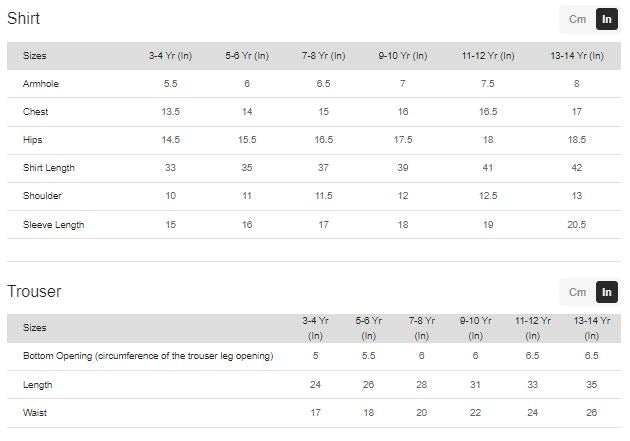The image size is (630, 441).
Task: Click the Bottom Opening row label
Action: [x=148, y=356]
